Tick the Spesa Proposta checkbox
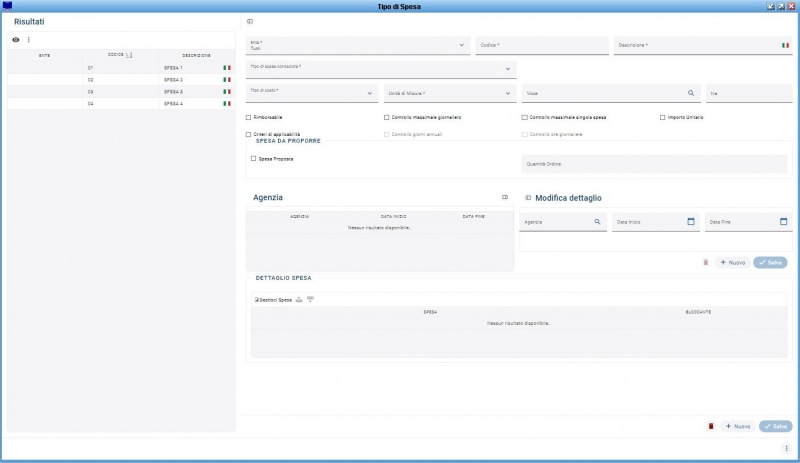Viewport: 800px width, 463px height. point(254,158)
